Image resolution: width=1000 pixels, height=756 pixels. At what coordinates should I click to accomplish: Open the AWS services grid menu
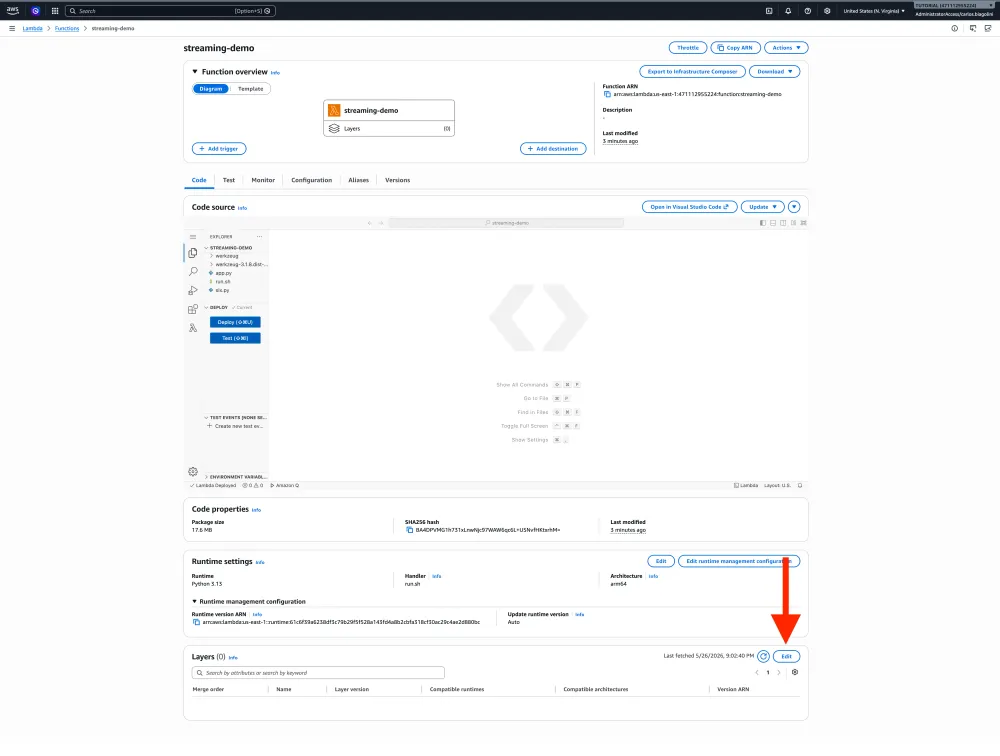point(55,11)
